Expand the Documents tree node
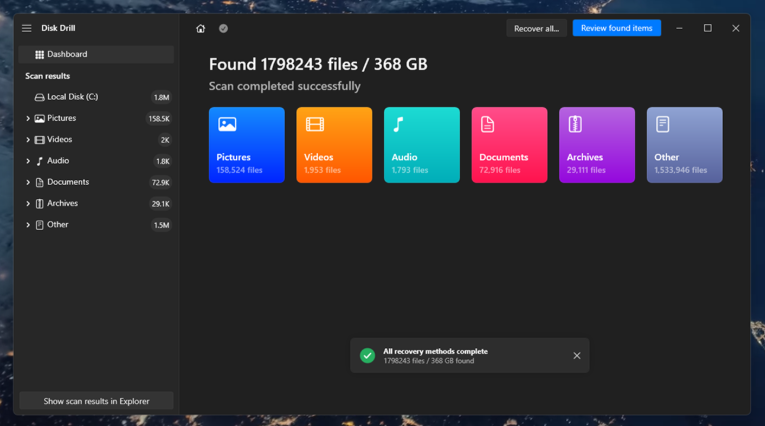765x426 pixels. (28, 183)
